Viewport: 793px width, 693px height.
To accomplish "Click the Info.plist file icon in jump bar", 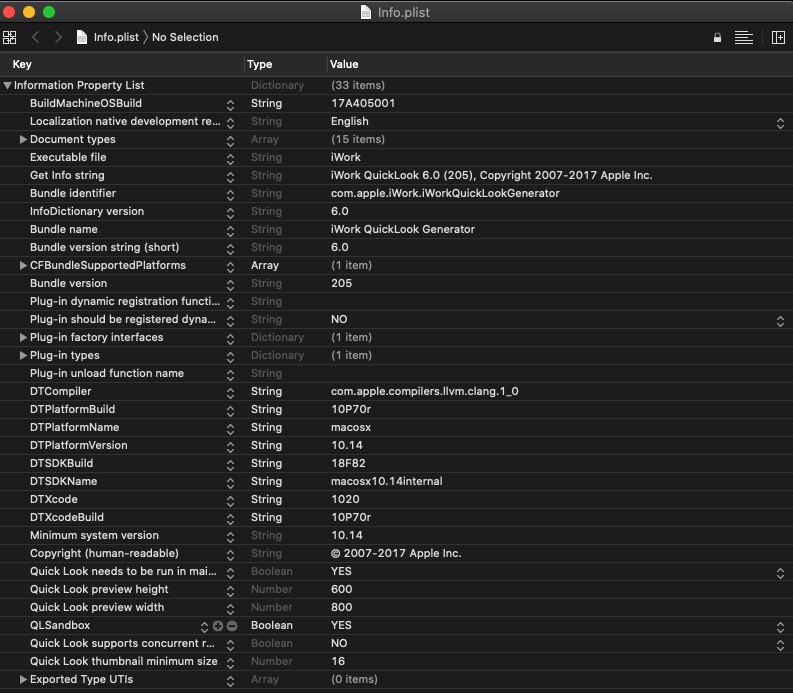I will tap(81, 37).
